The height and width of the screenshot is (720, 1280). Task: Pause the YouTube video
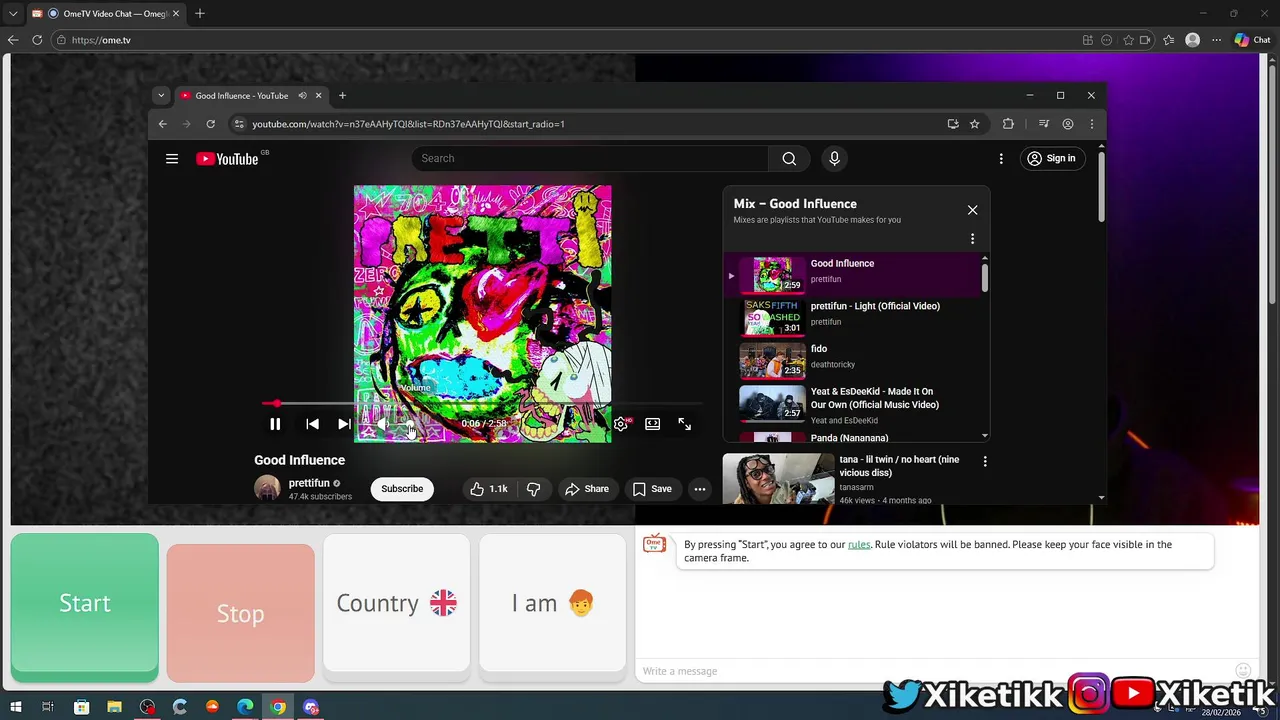[x=275, y=424]
